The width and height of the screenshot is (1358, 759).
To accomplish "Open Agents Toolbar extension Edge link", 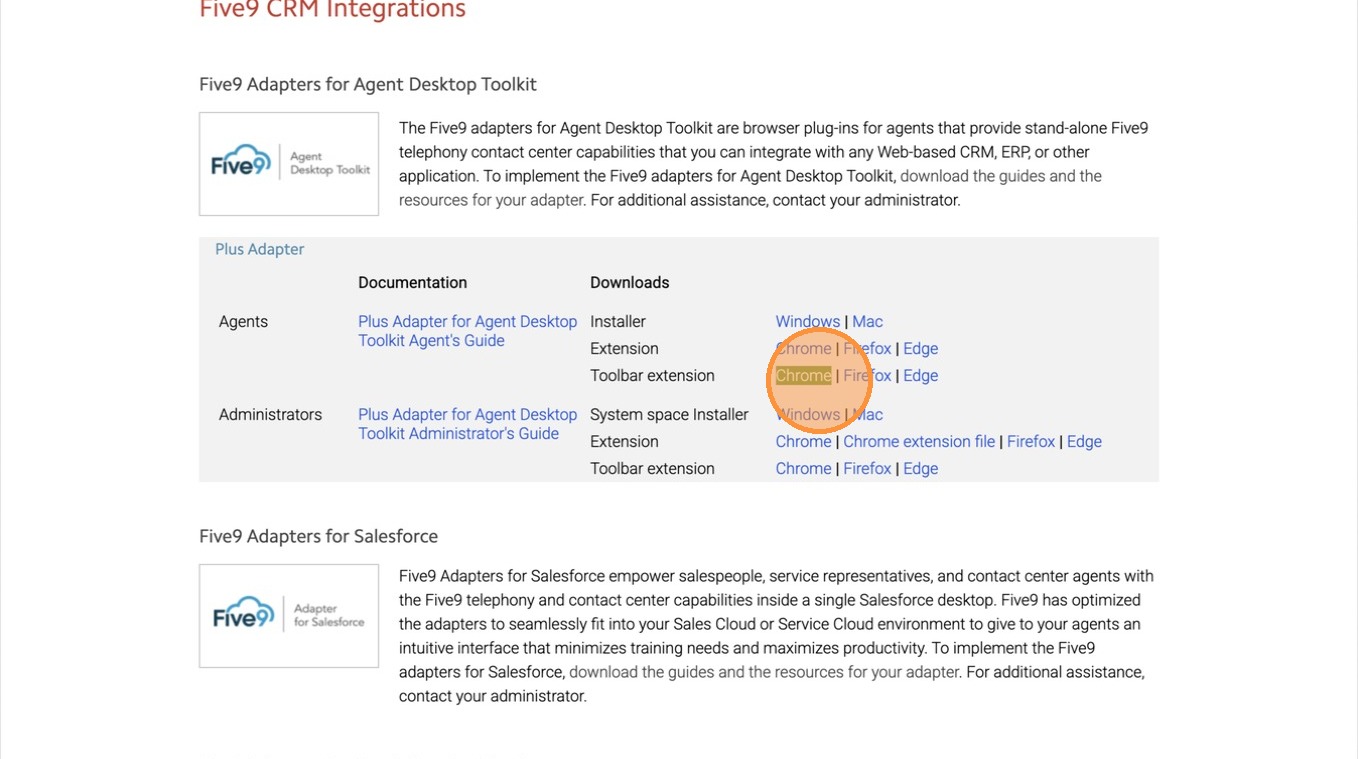I will point(920,375).
